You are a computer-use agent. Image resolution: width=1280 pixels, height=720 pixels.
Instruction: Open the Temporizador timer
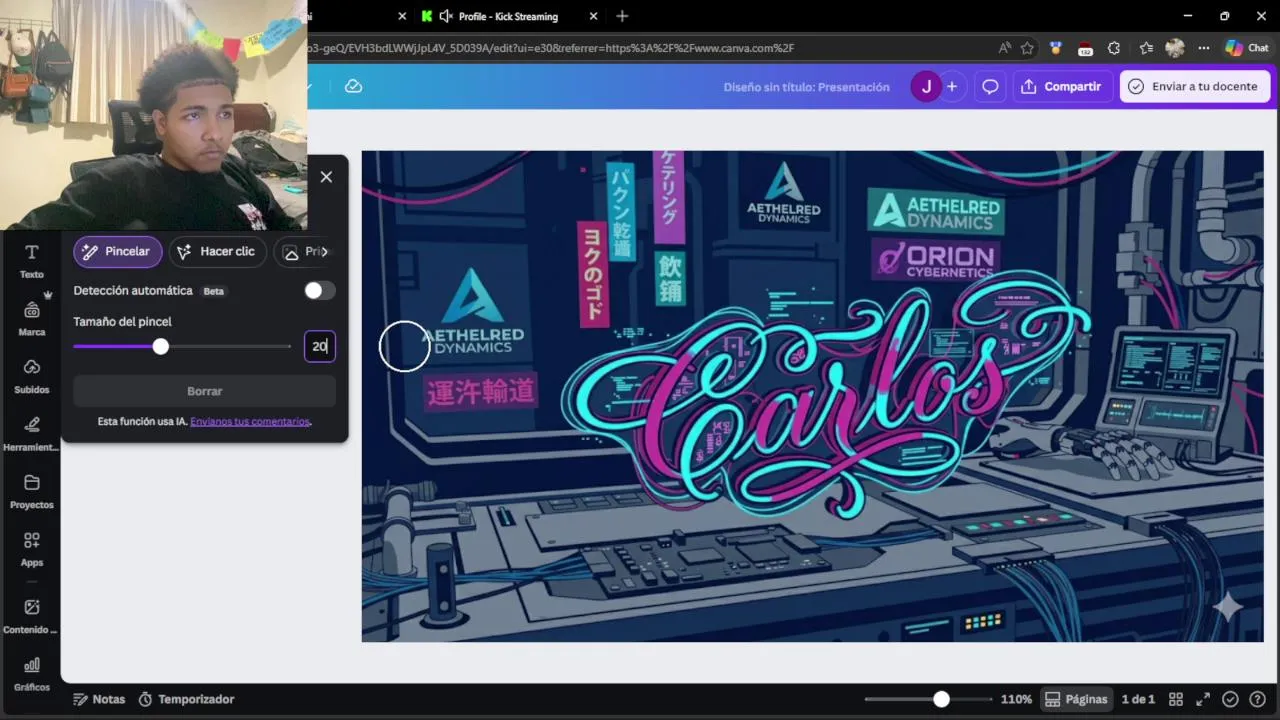point(186,699)
